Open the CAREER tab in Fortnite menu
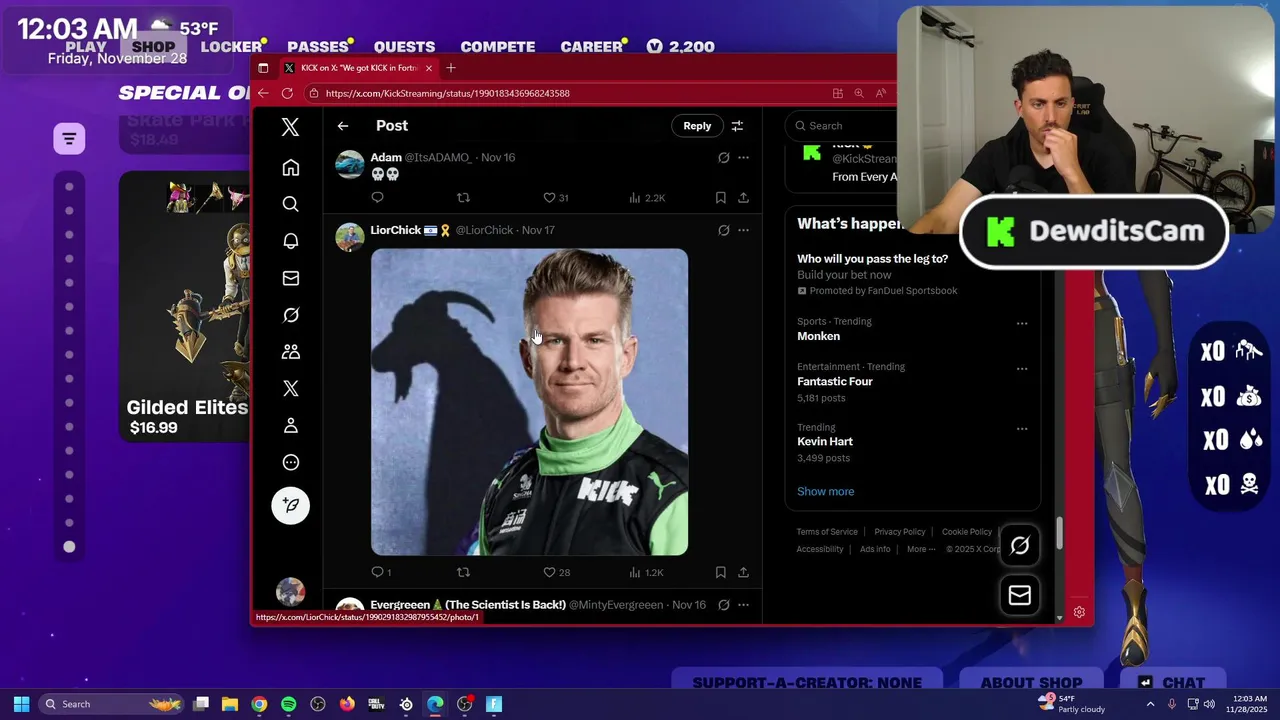Screen dimensions: 1280x720 coord(591,47)
